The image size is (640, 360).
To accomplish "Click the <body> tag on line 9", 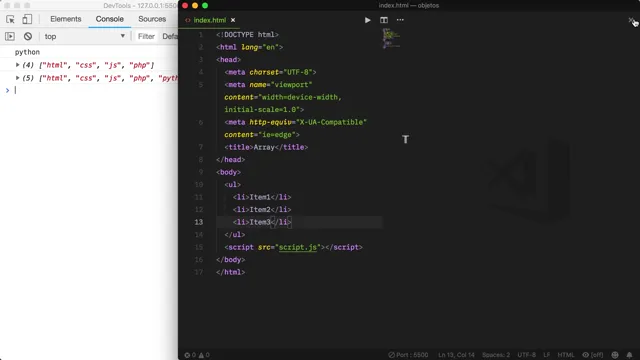I will point(229,172).
